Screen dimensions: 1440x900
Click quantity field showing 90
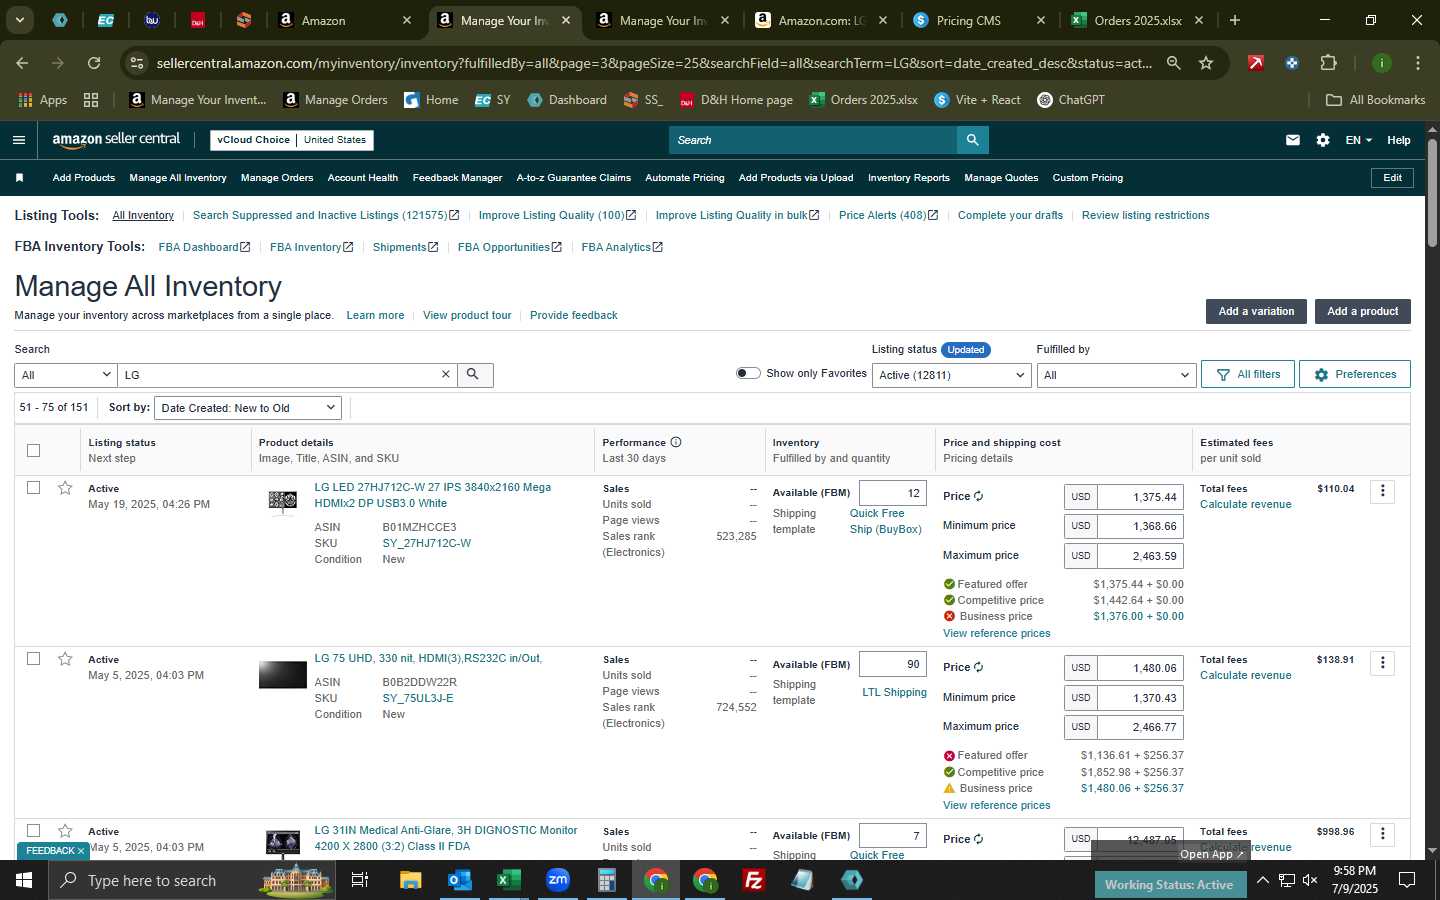click(893, 664)
